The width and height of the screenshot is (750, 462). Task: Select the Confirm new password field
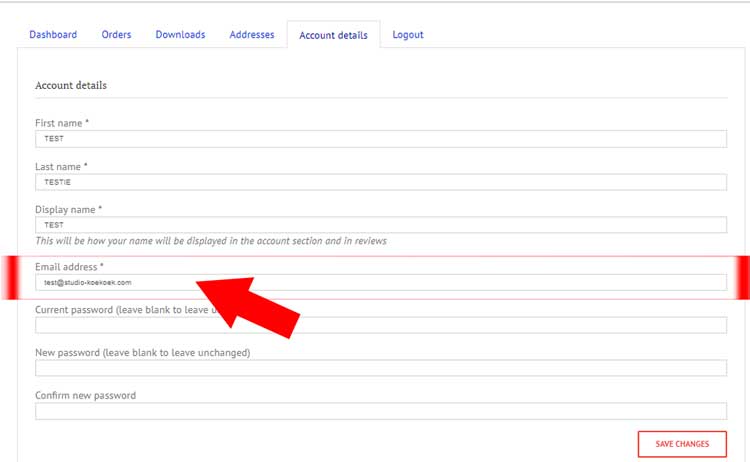[x=380, y=411]
